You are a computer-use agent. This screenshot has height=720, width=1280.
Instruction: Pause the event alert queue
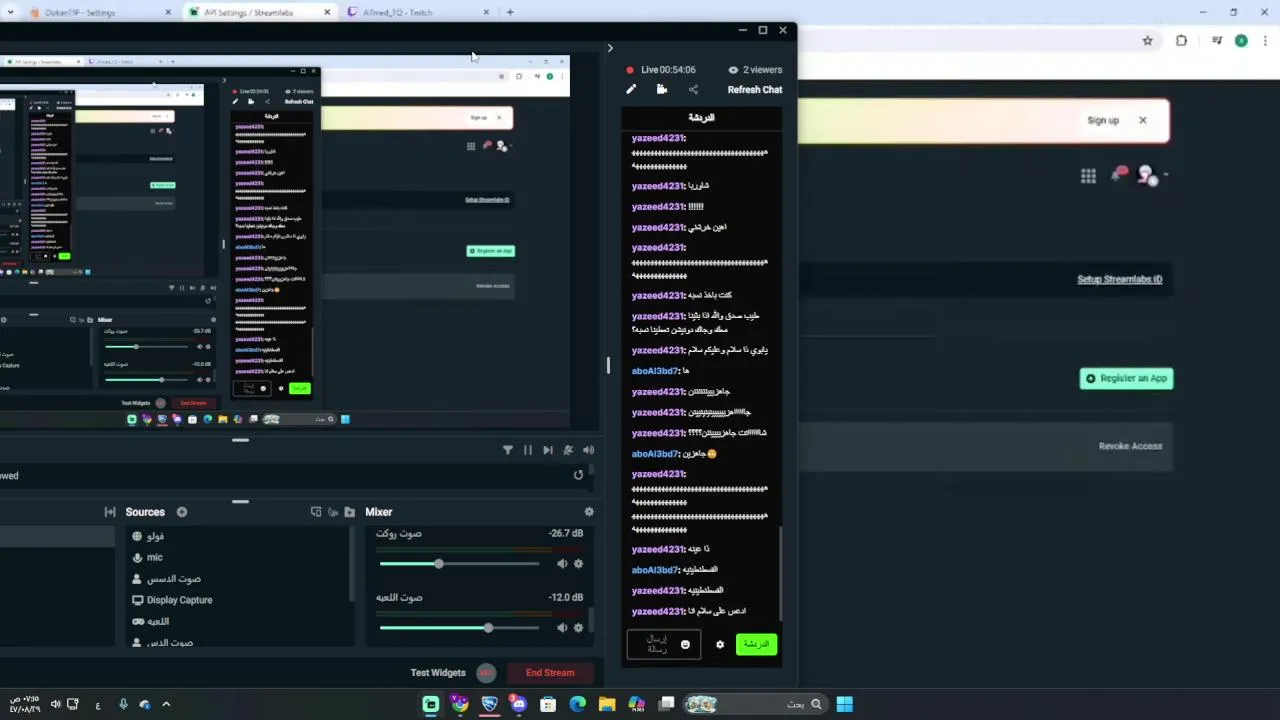tap(528, 450)
